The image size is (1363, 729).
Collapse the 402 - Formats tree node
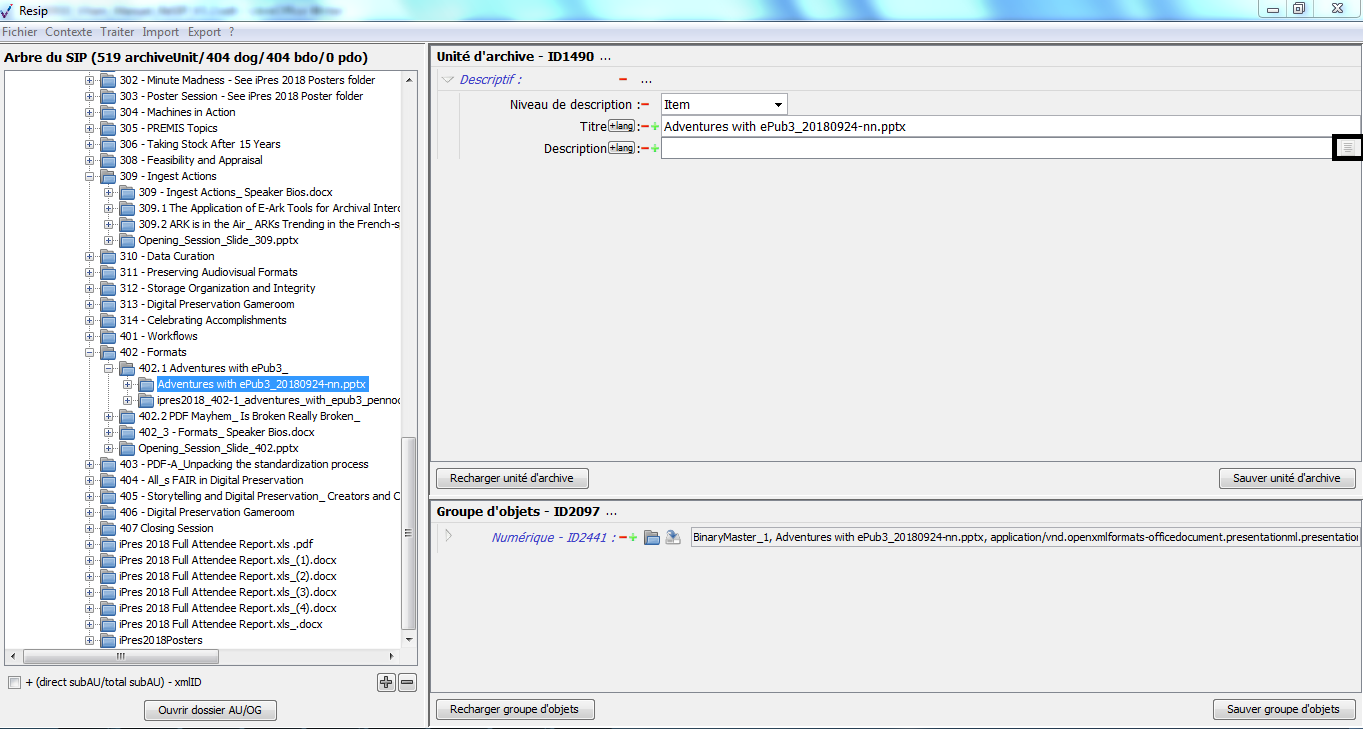point(90,352)
